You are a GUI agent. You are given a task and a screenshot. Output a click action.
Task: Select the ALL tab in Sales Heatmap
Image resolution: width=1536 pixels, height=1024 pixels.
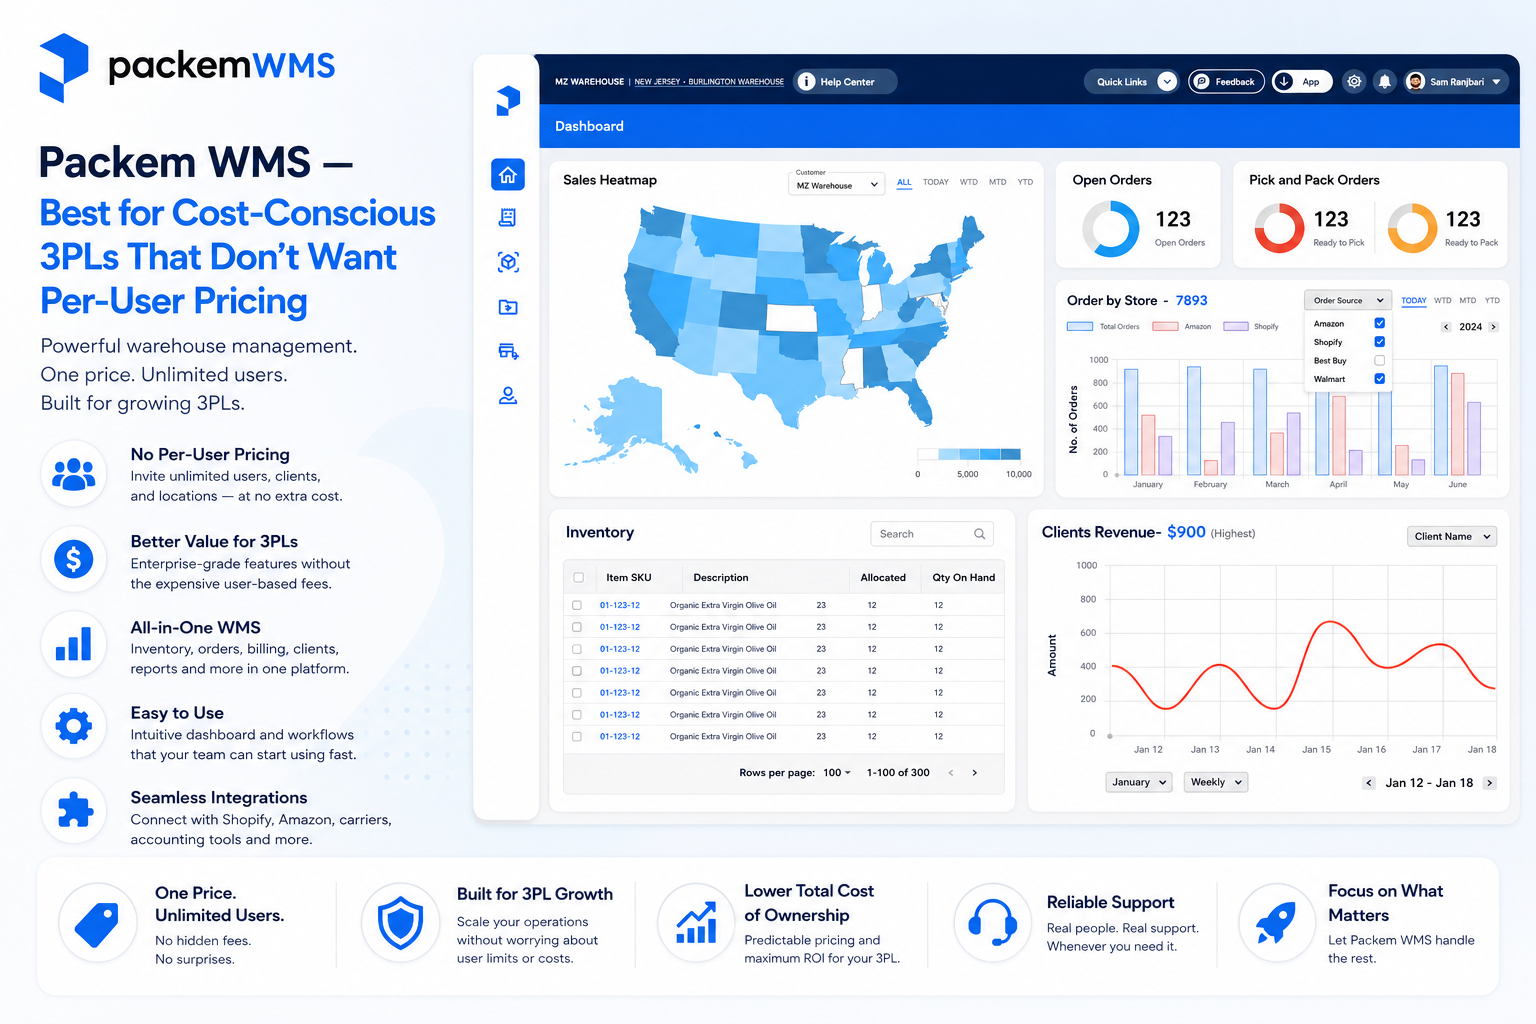[904, 183]
